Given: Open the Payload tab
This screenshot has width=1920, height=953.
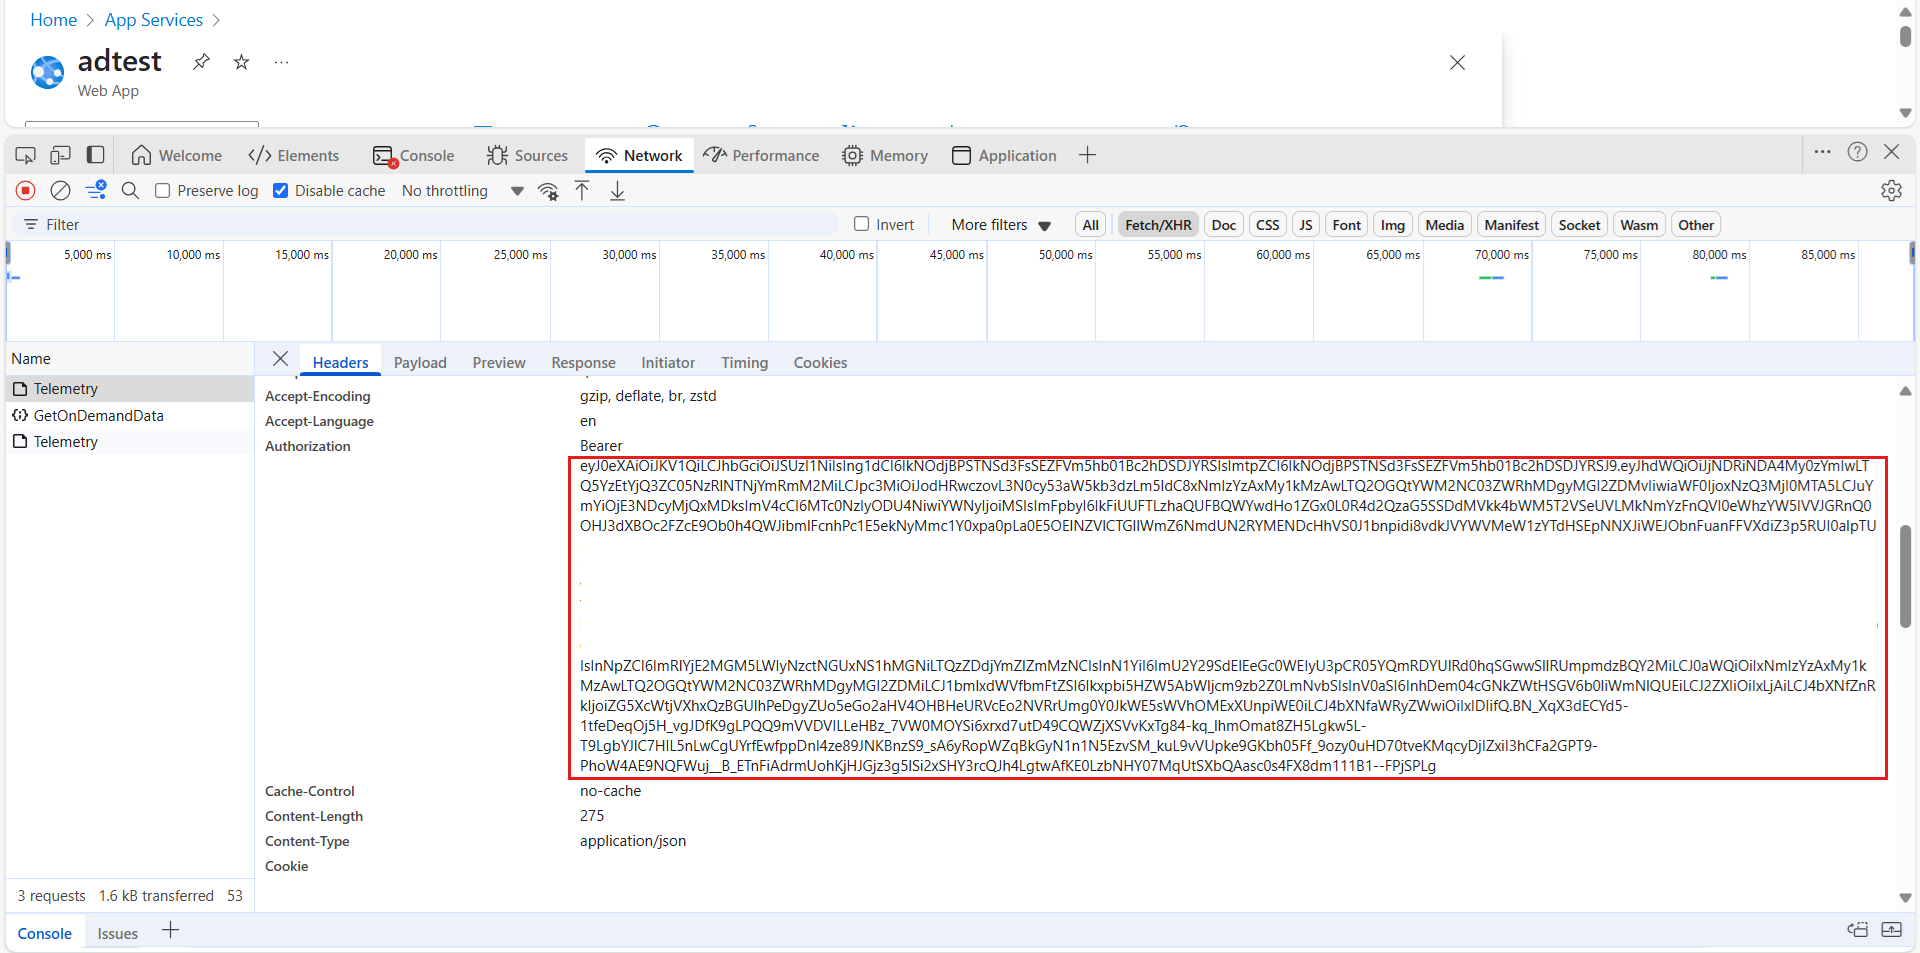Looking at the screenshot, I should 420,362.
